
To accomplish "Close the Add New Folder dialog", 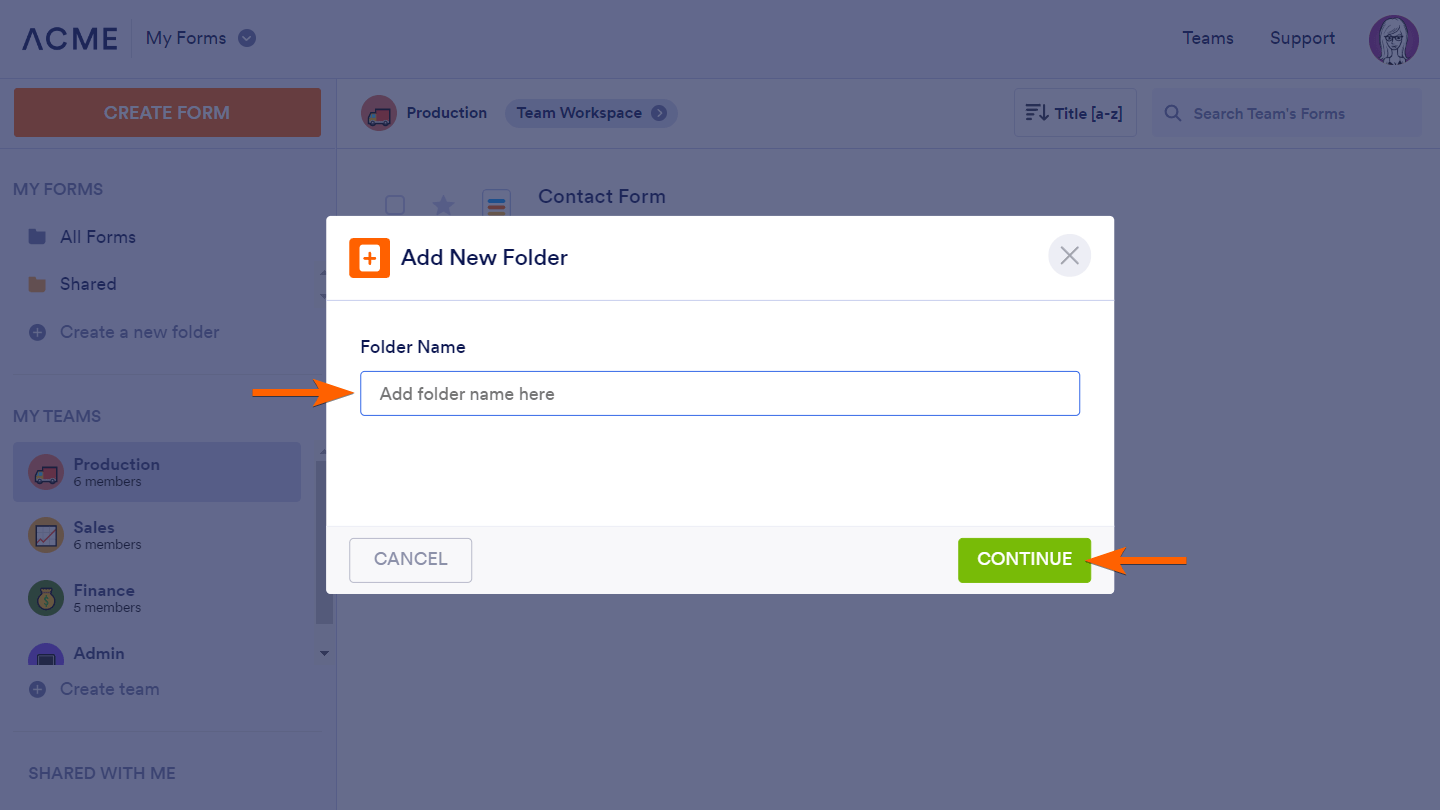I will (1069, 256).
